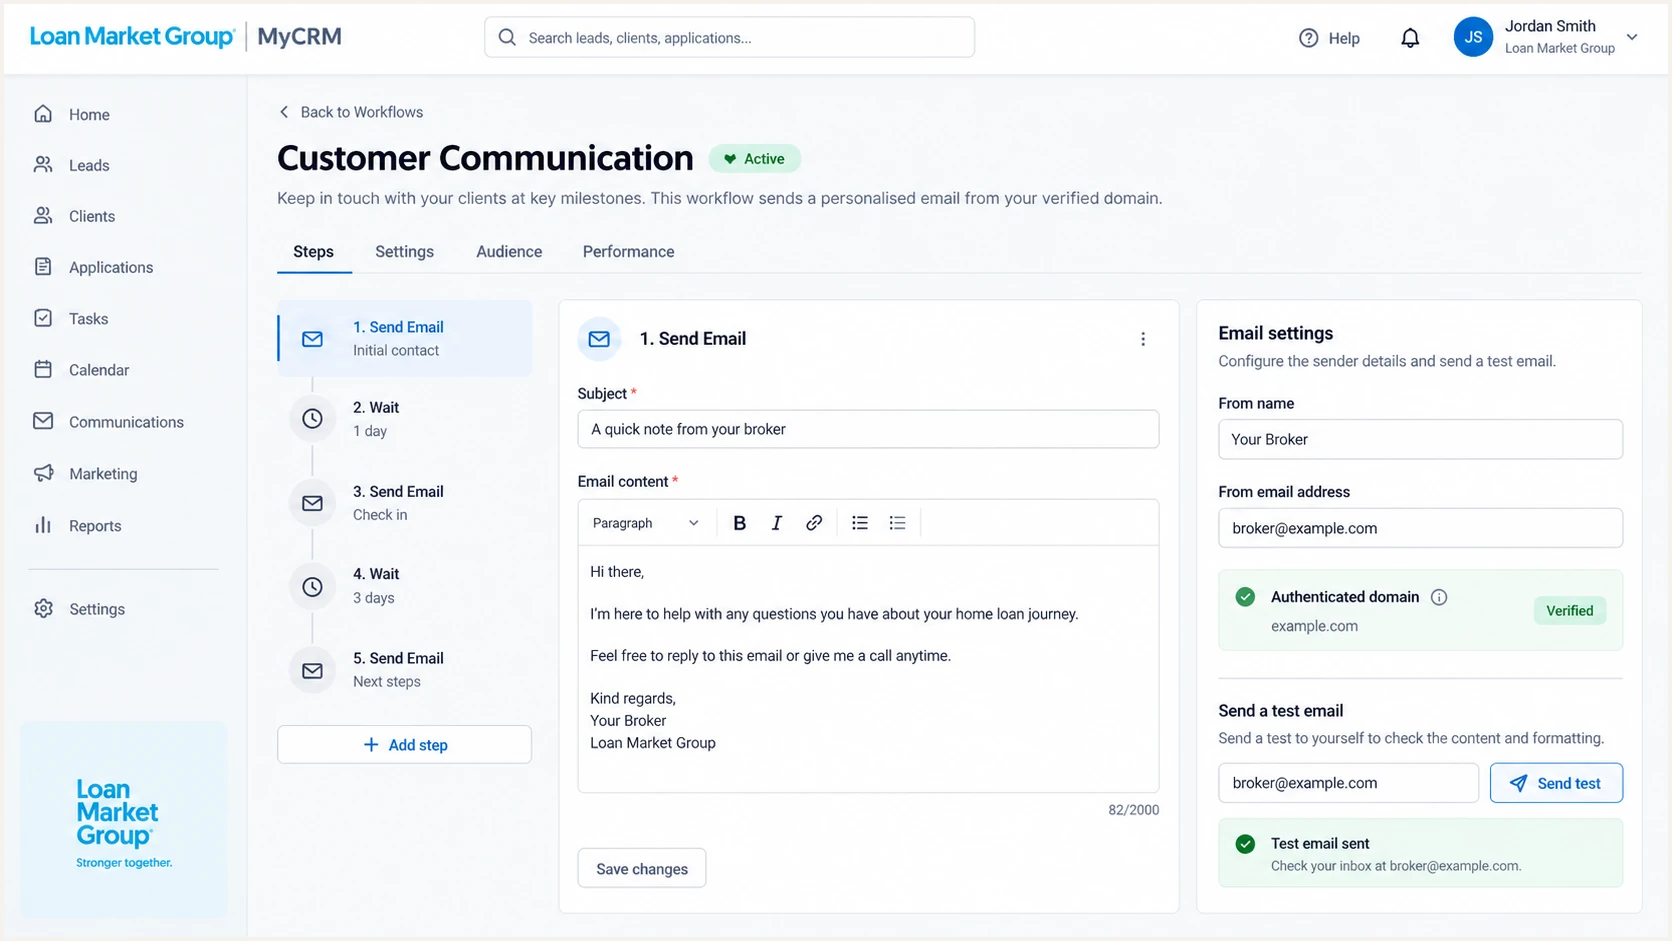Click the Loan Market Group sidebar banner

(124, 819)
